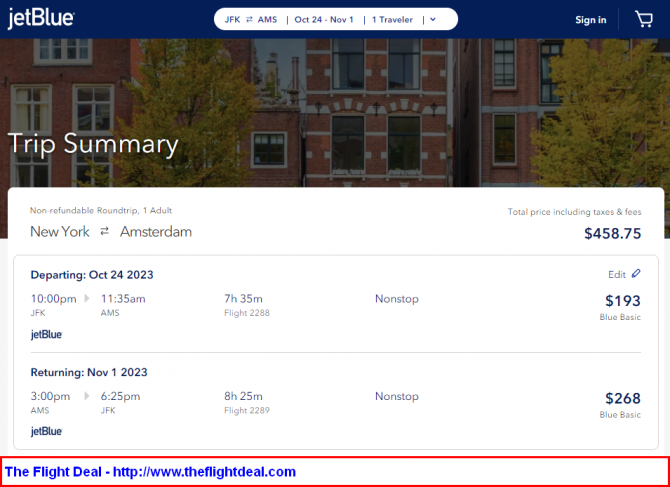The width and height of the screenshot is (670, 487).
Task: Click Amsterdam in the route title
Action: [x=156, y=232]
